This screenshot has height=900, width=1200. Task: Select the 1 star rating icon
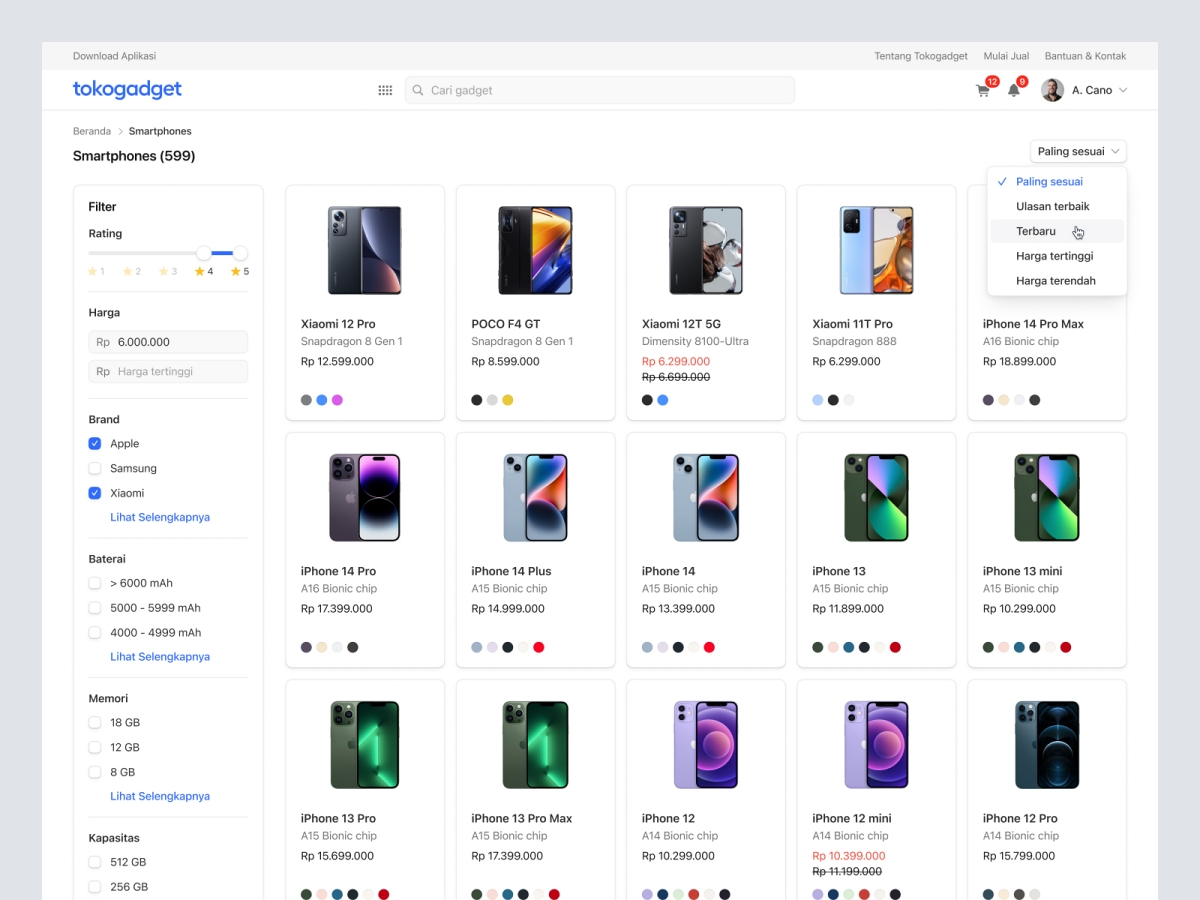tap(93, 271)
